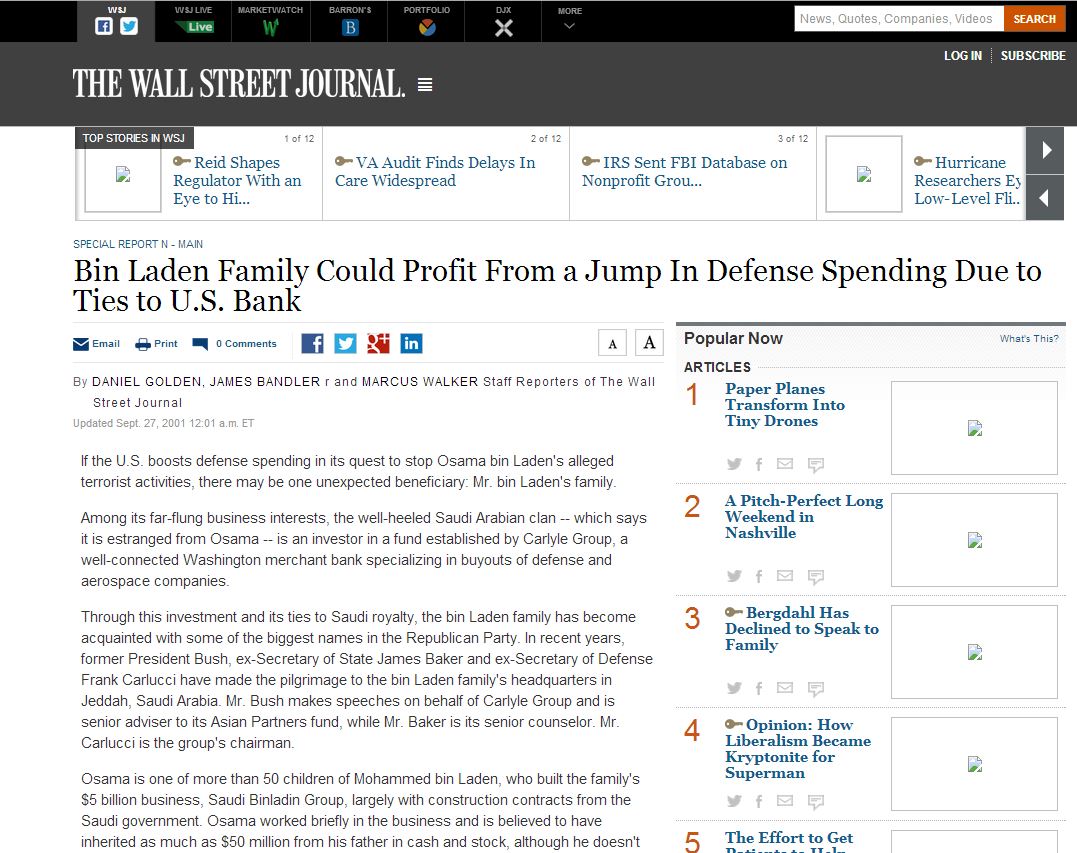Click the WSJ tab label in top bar

[117, 10]
